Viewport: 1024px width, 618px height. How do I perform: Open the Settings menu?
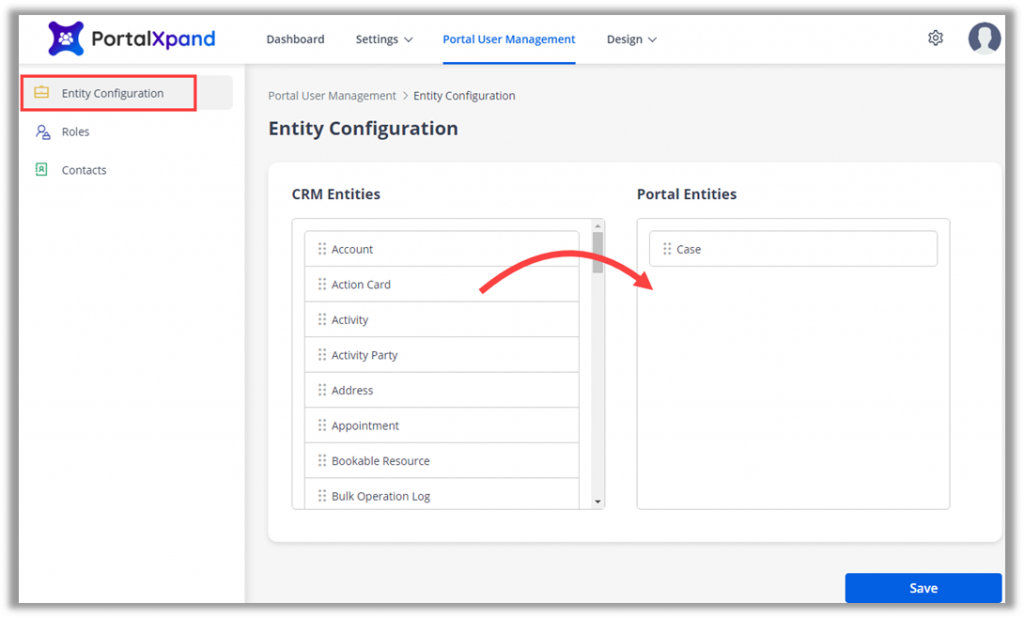pyautogui.click(x=384, y=39)
